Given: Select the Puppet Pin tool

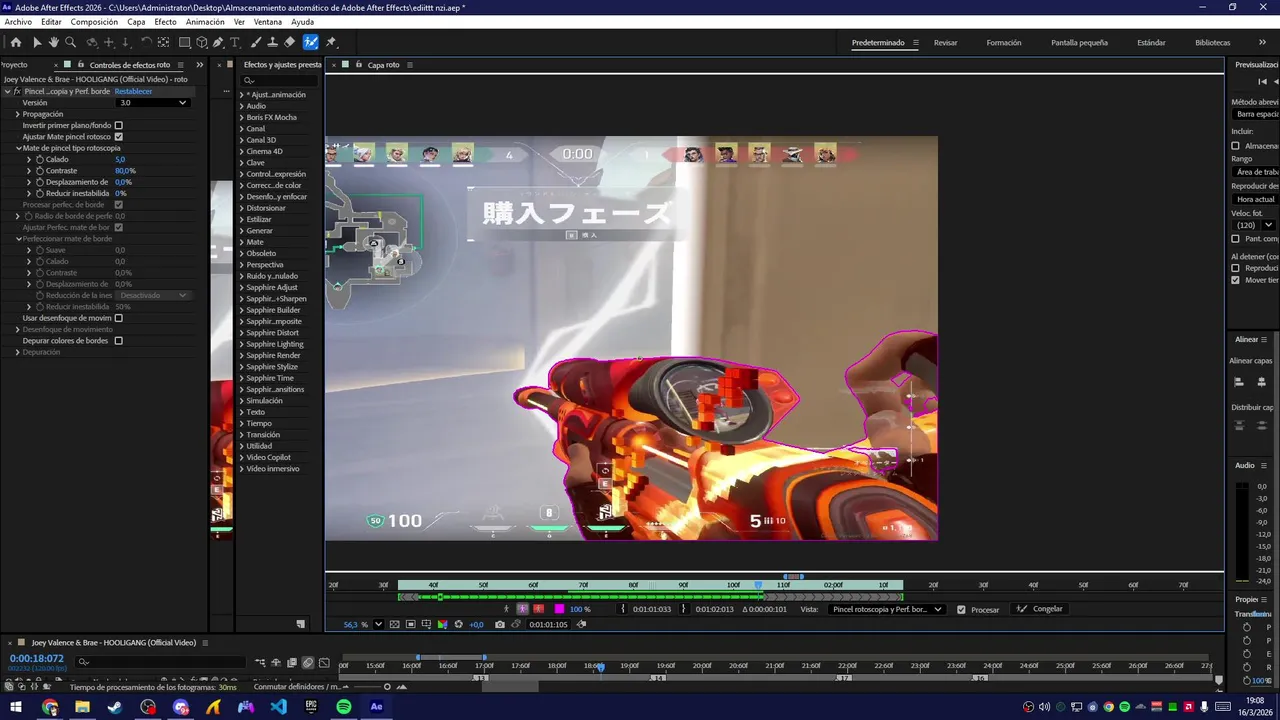Looking at the screenshot, I should (x=331, y=42).
